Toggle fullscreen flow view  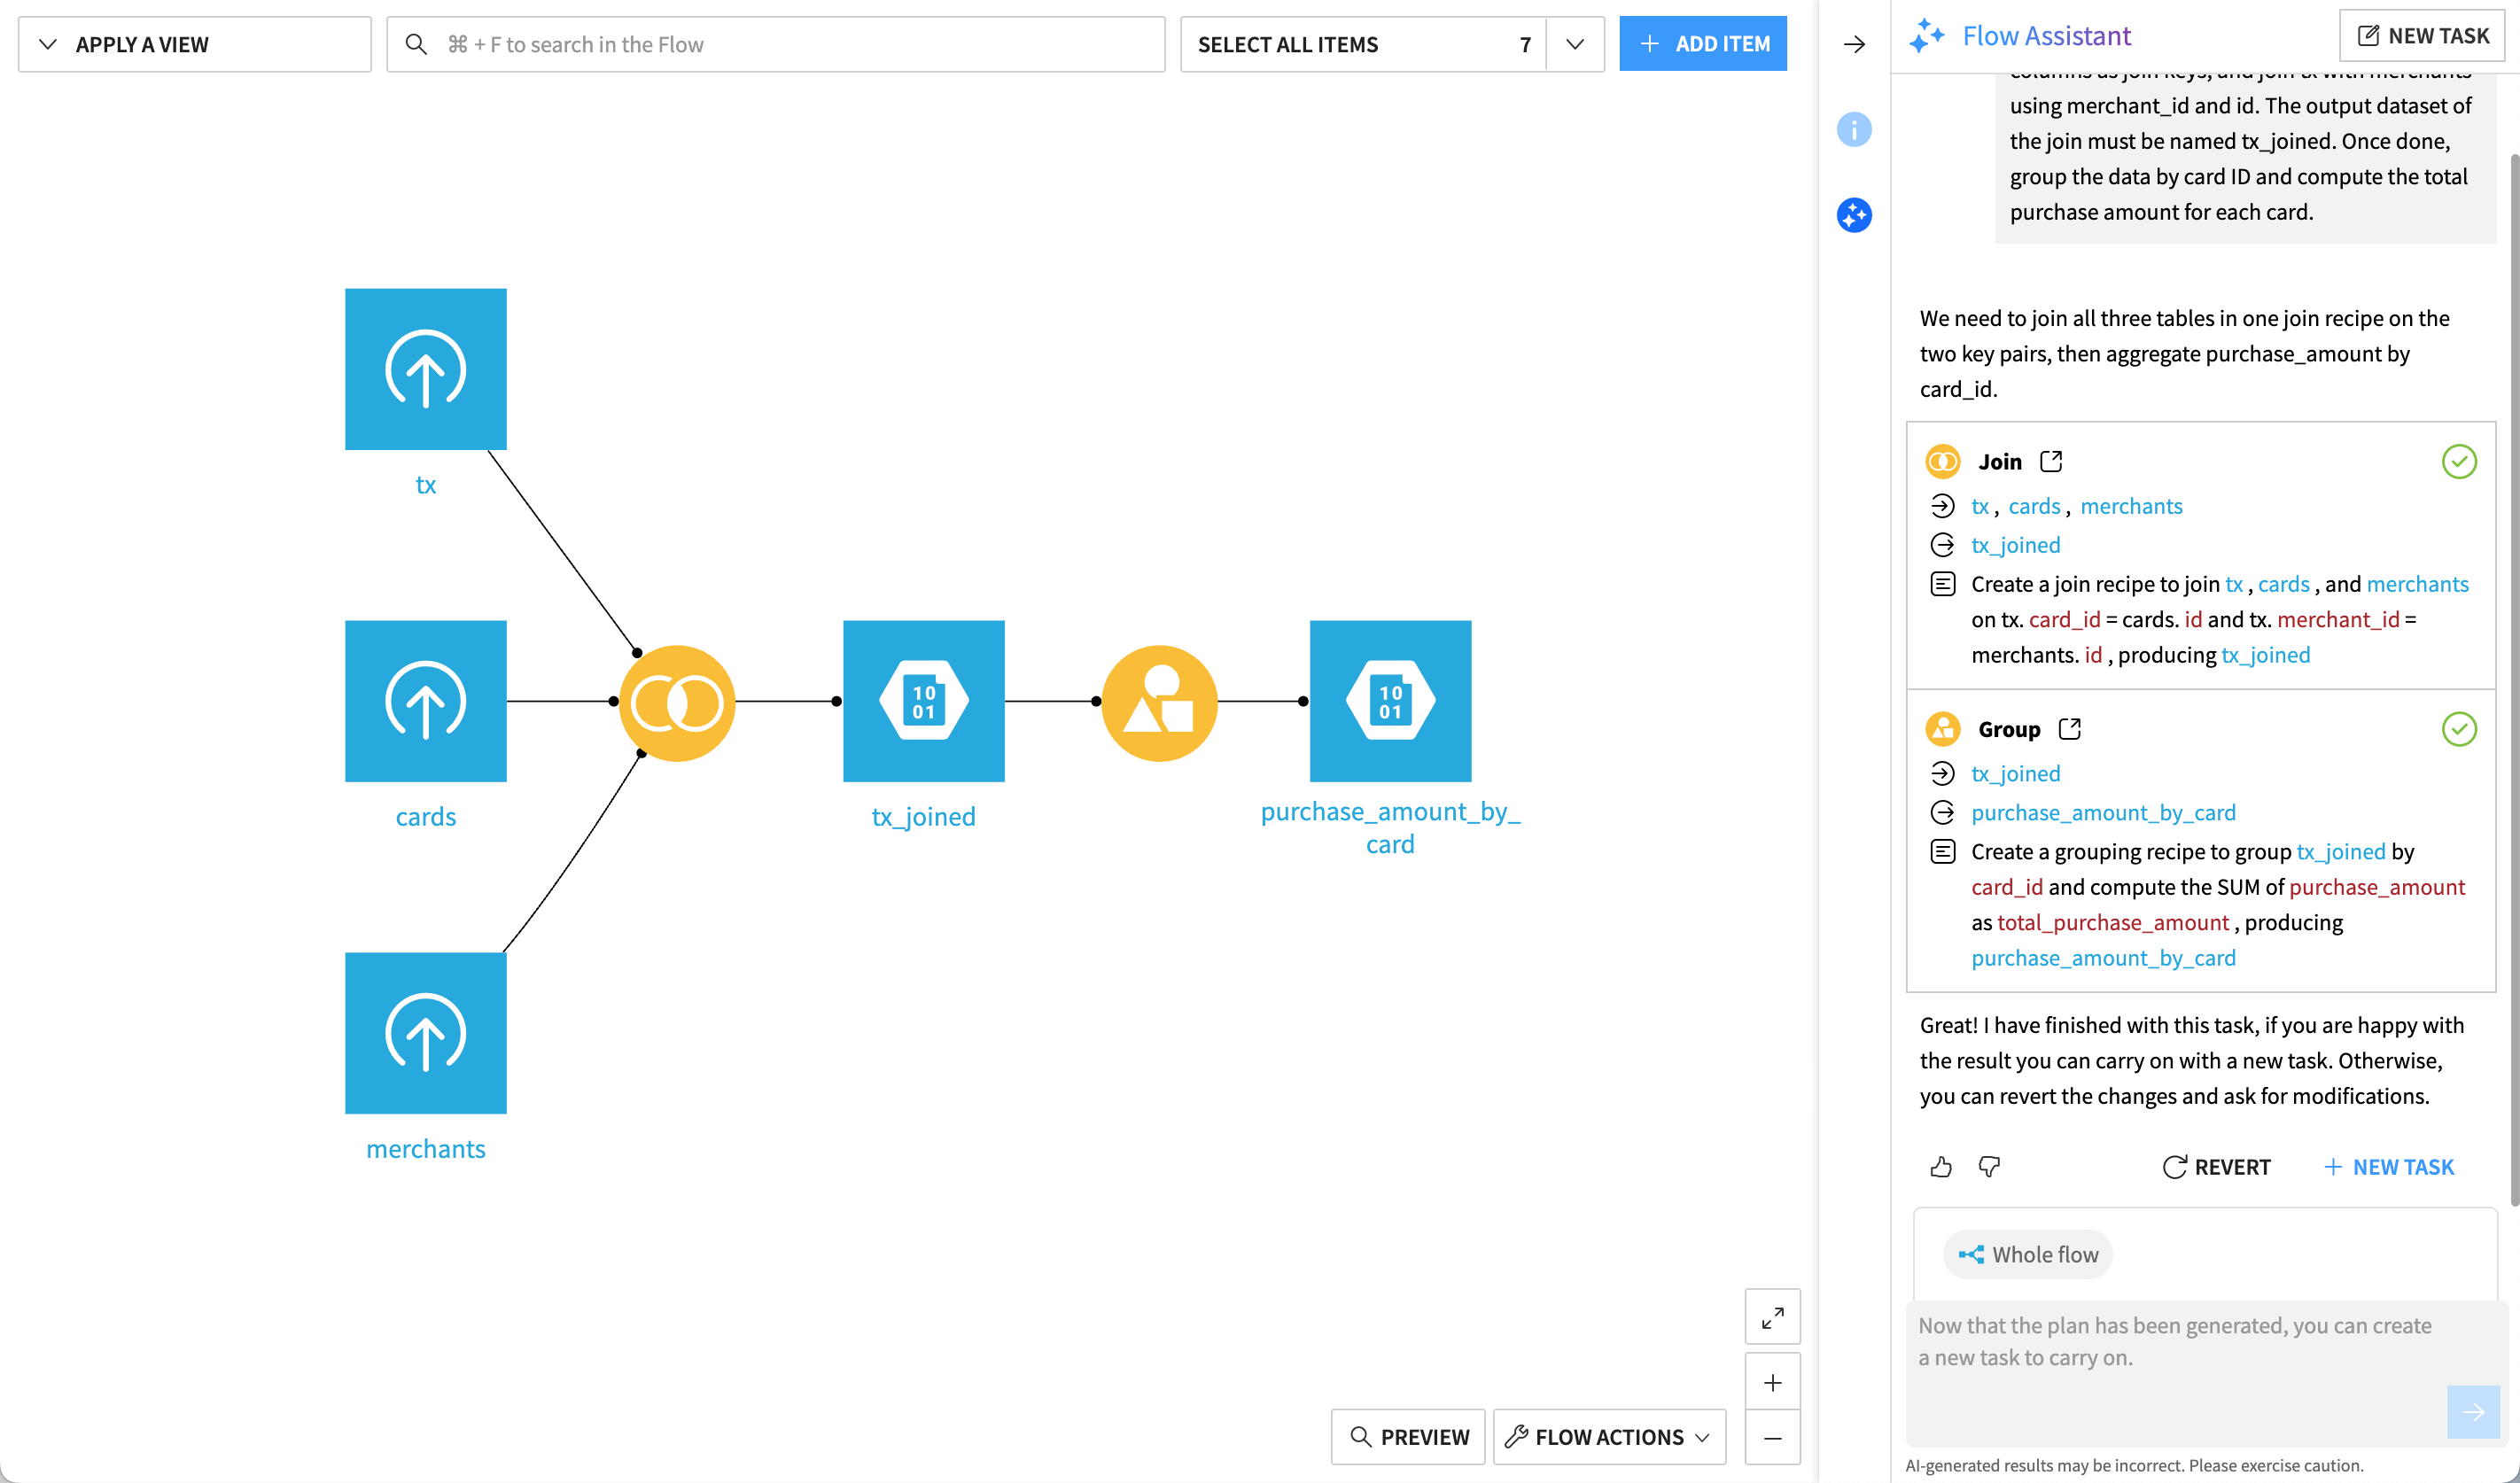pyautogui.click(x=1772, y=1316)
